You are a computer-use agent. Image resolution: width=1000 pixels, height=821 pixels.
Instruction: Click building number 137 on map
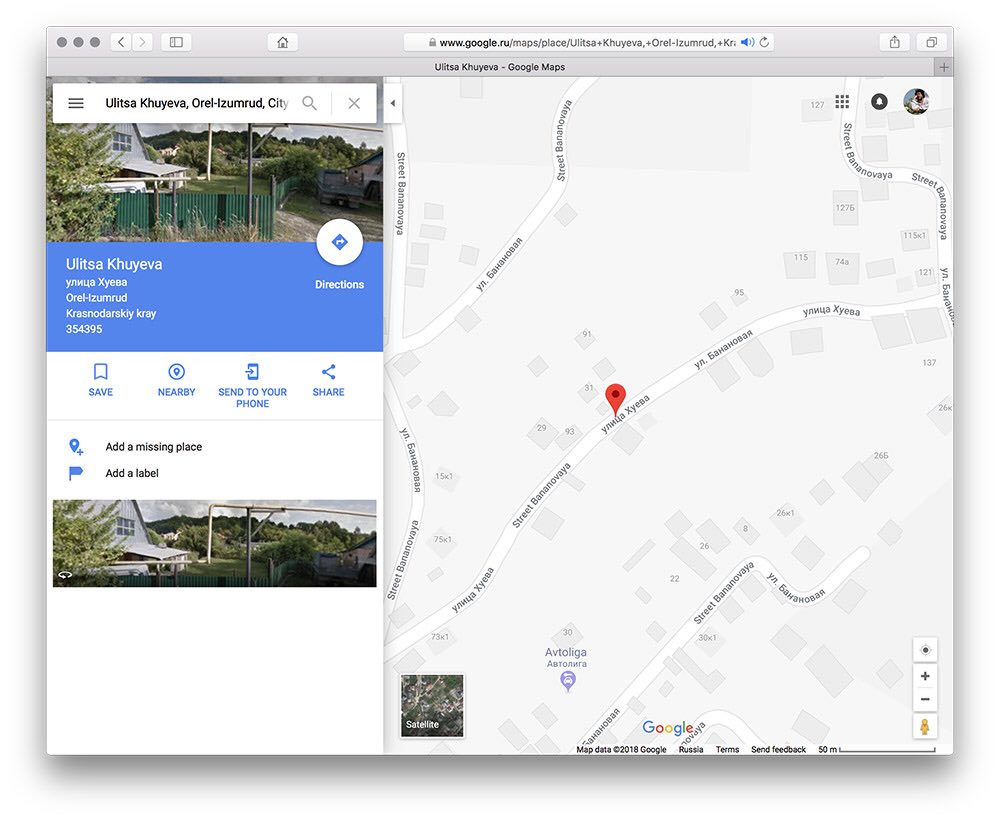(x=929, y=362)
